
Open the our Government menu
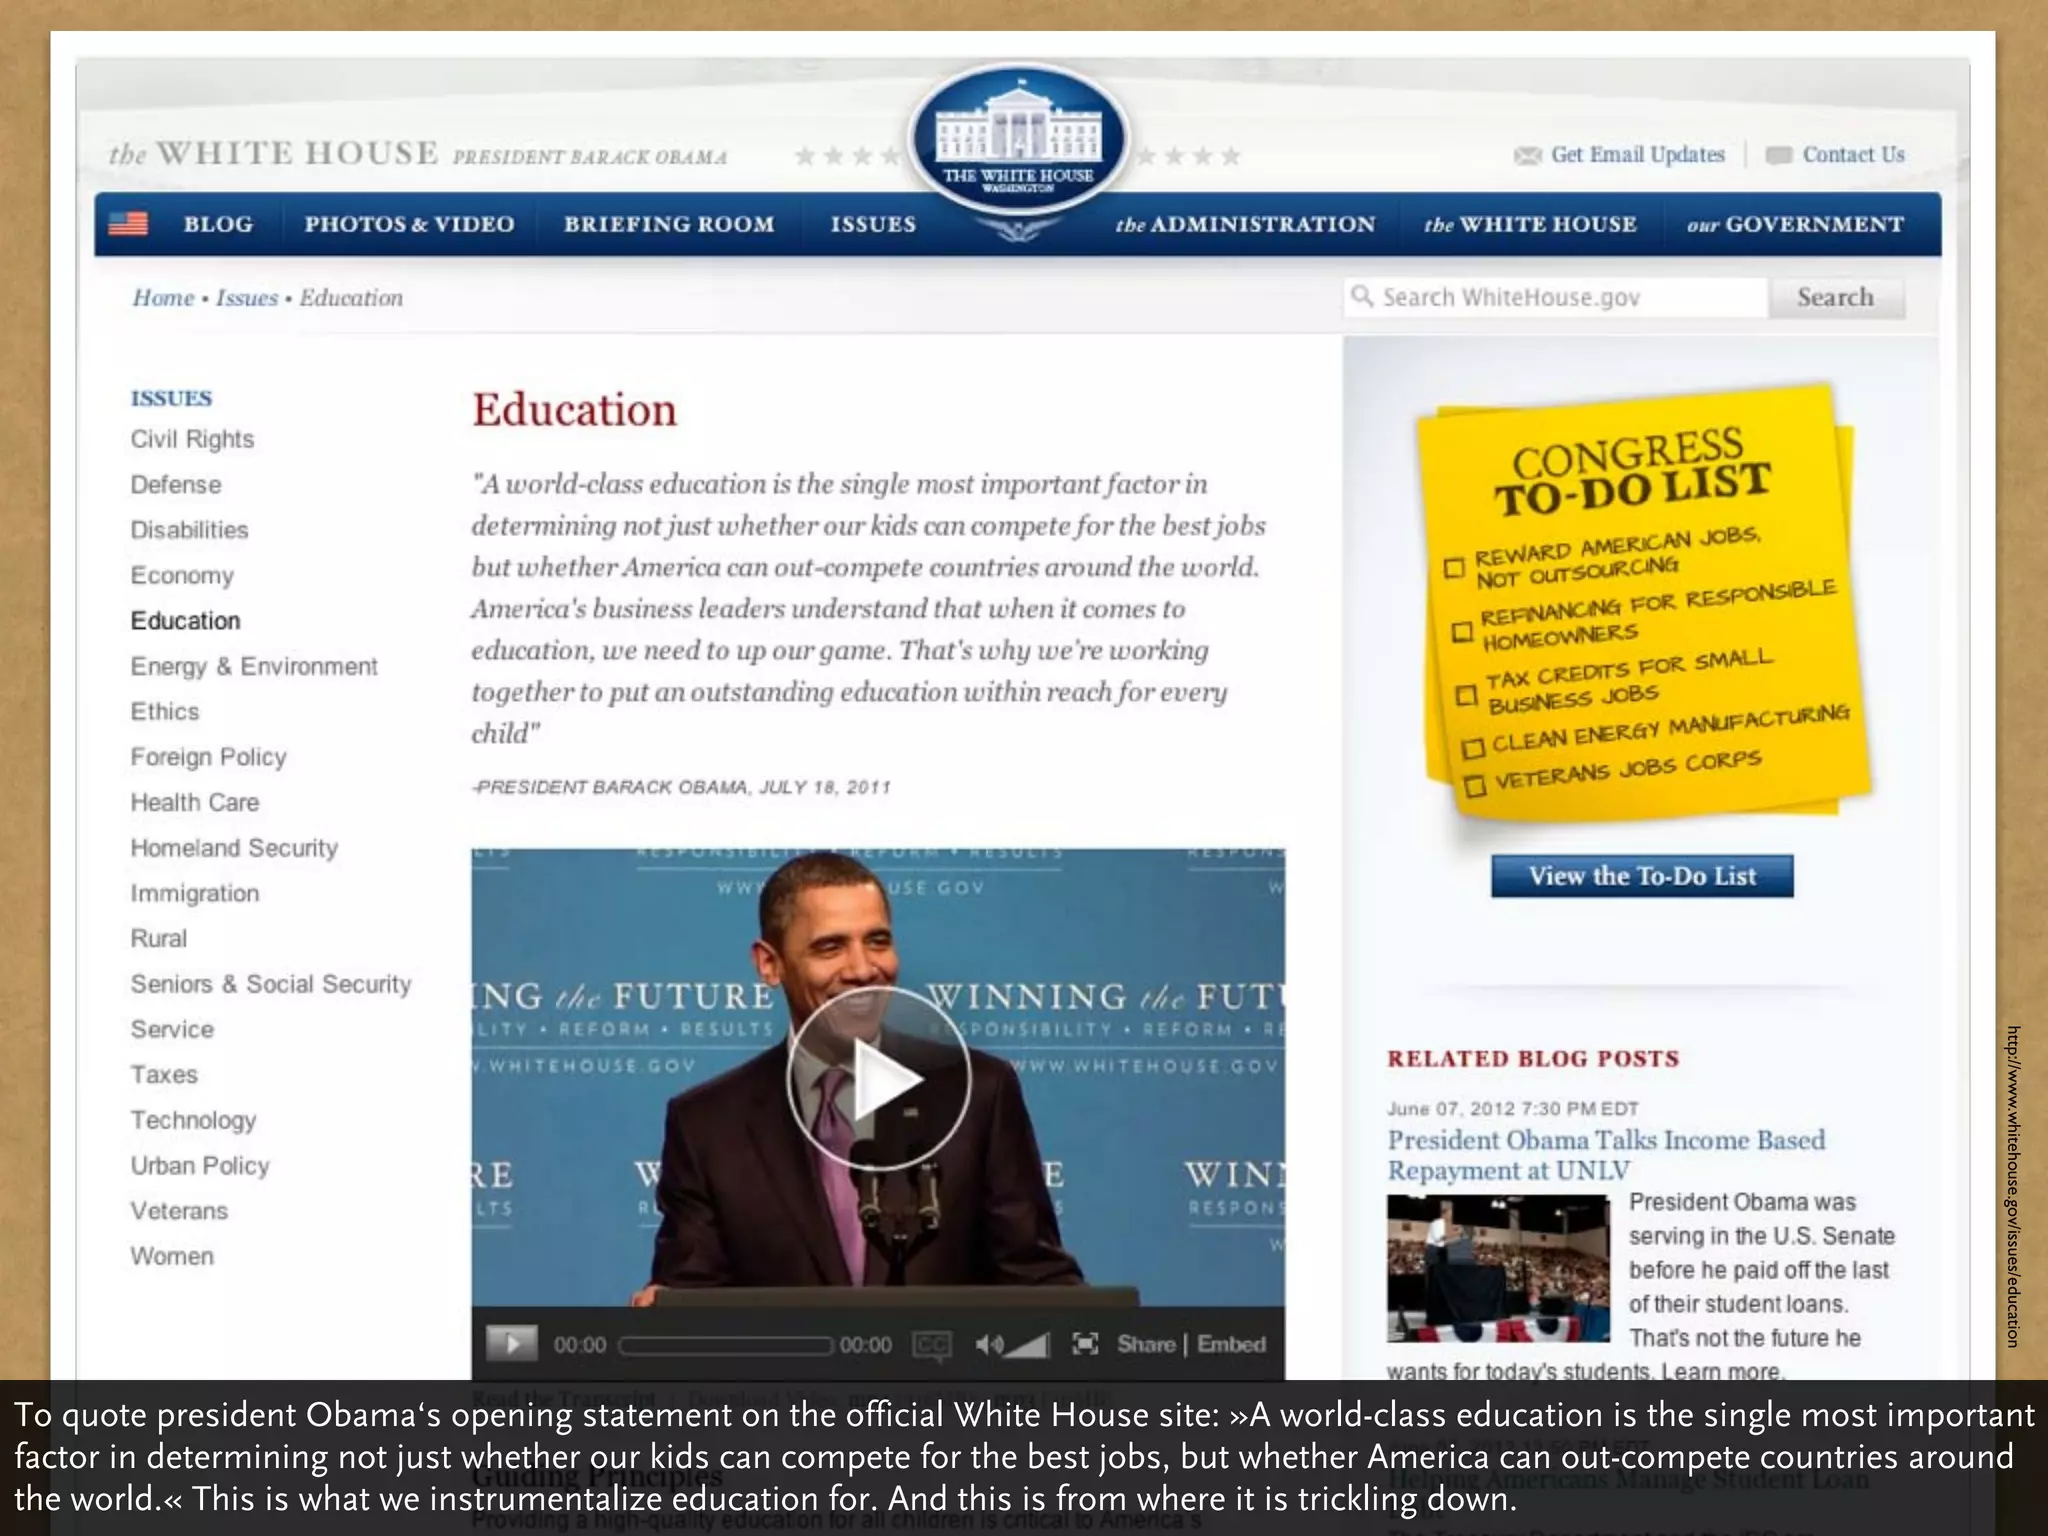pyautogui.click(x=1796, y=224)
